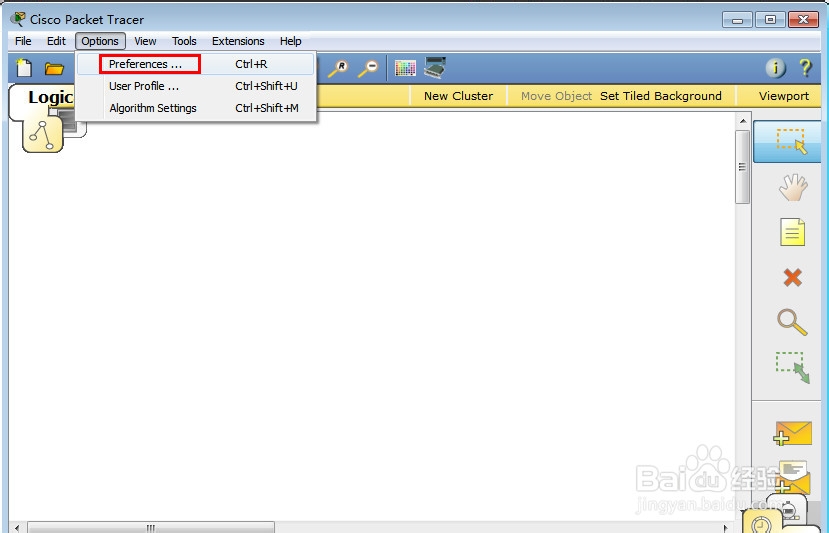The width and height of the screenshot is (829, 533).
Task: Open the Extensions menu
Action: 238,41
